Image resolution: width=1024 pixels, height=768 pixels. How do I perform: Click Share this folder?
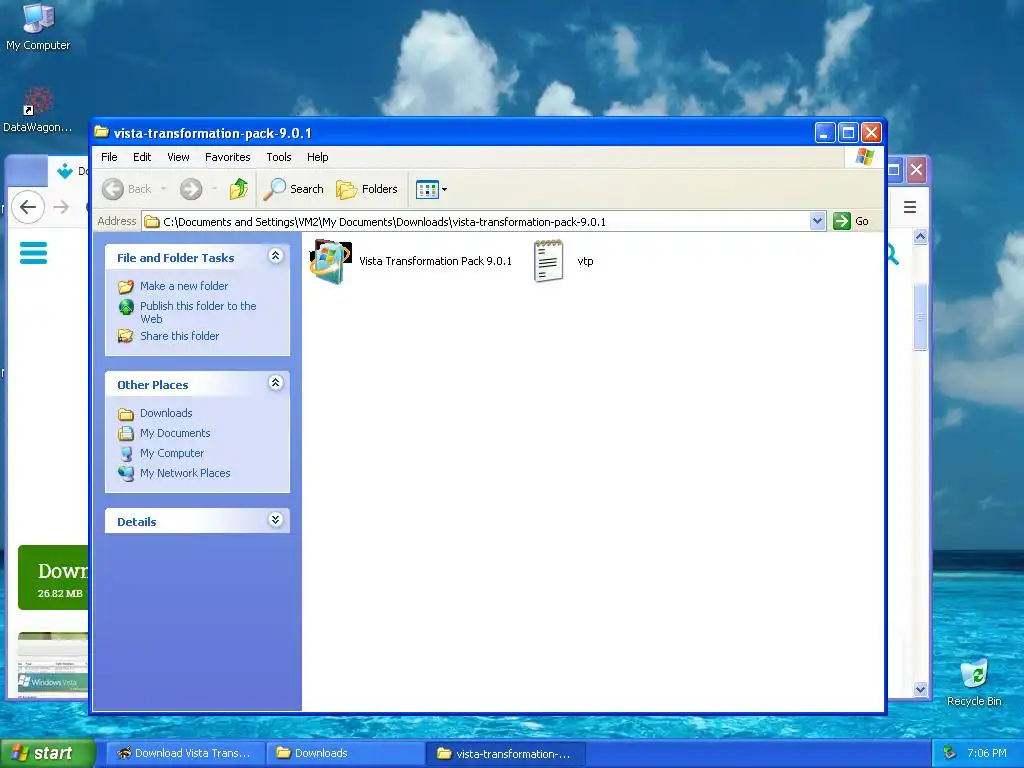coord(180,336)
